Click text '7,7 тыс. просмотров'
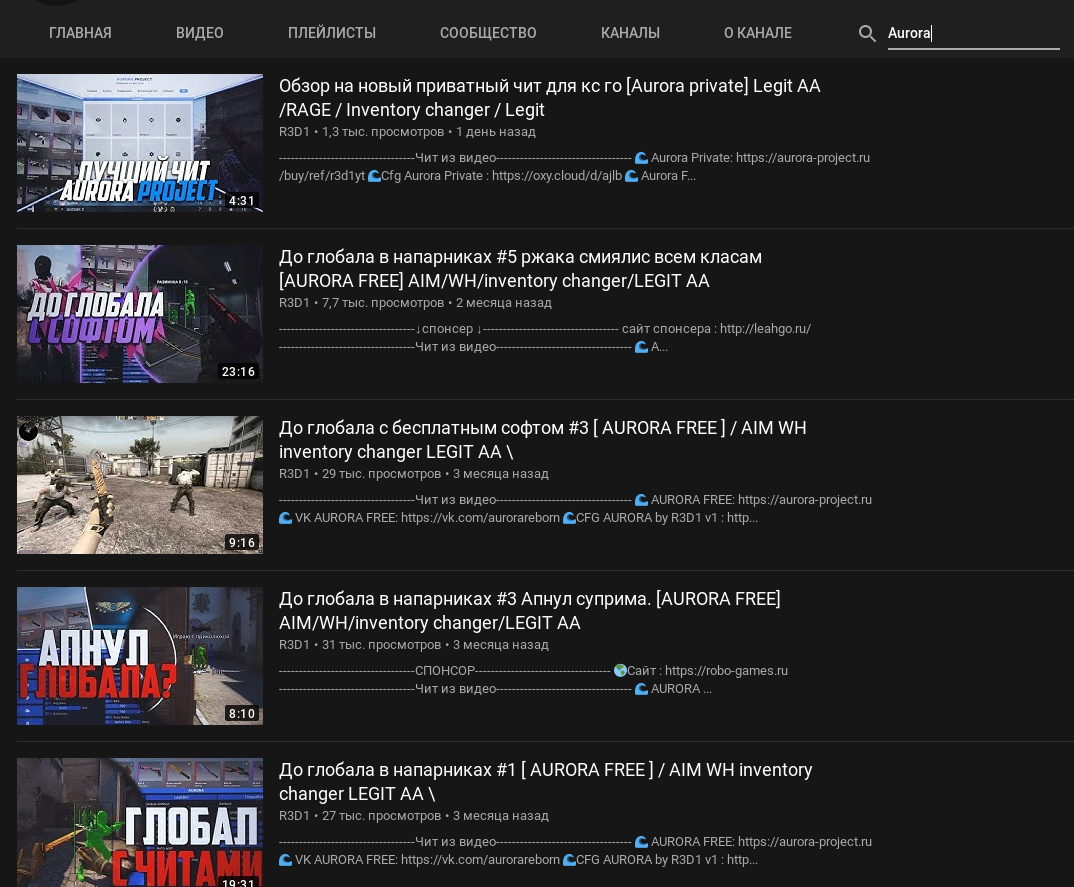Viewport: 1074px width, 887px height. (383, 303)
